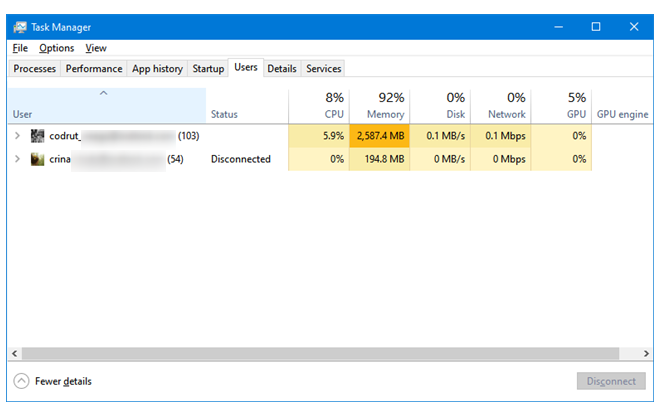Expand the codrut user row

pos(17,135)
